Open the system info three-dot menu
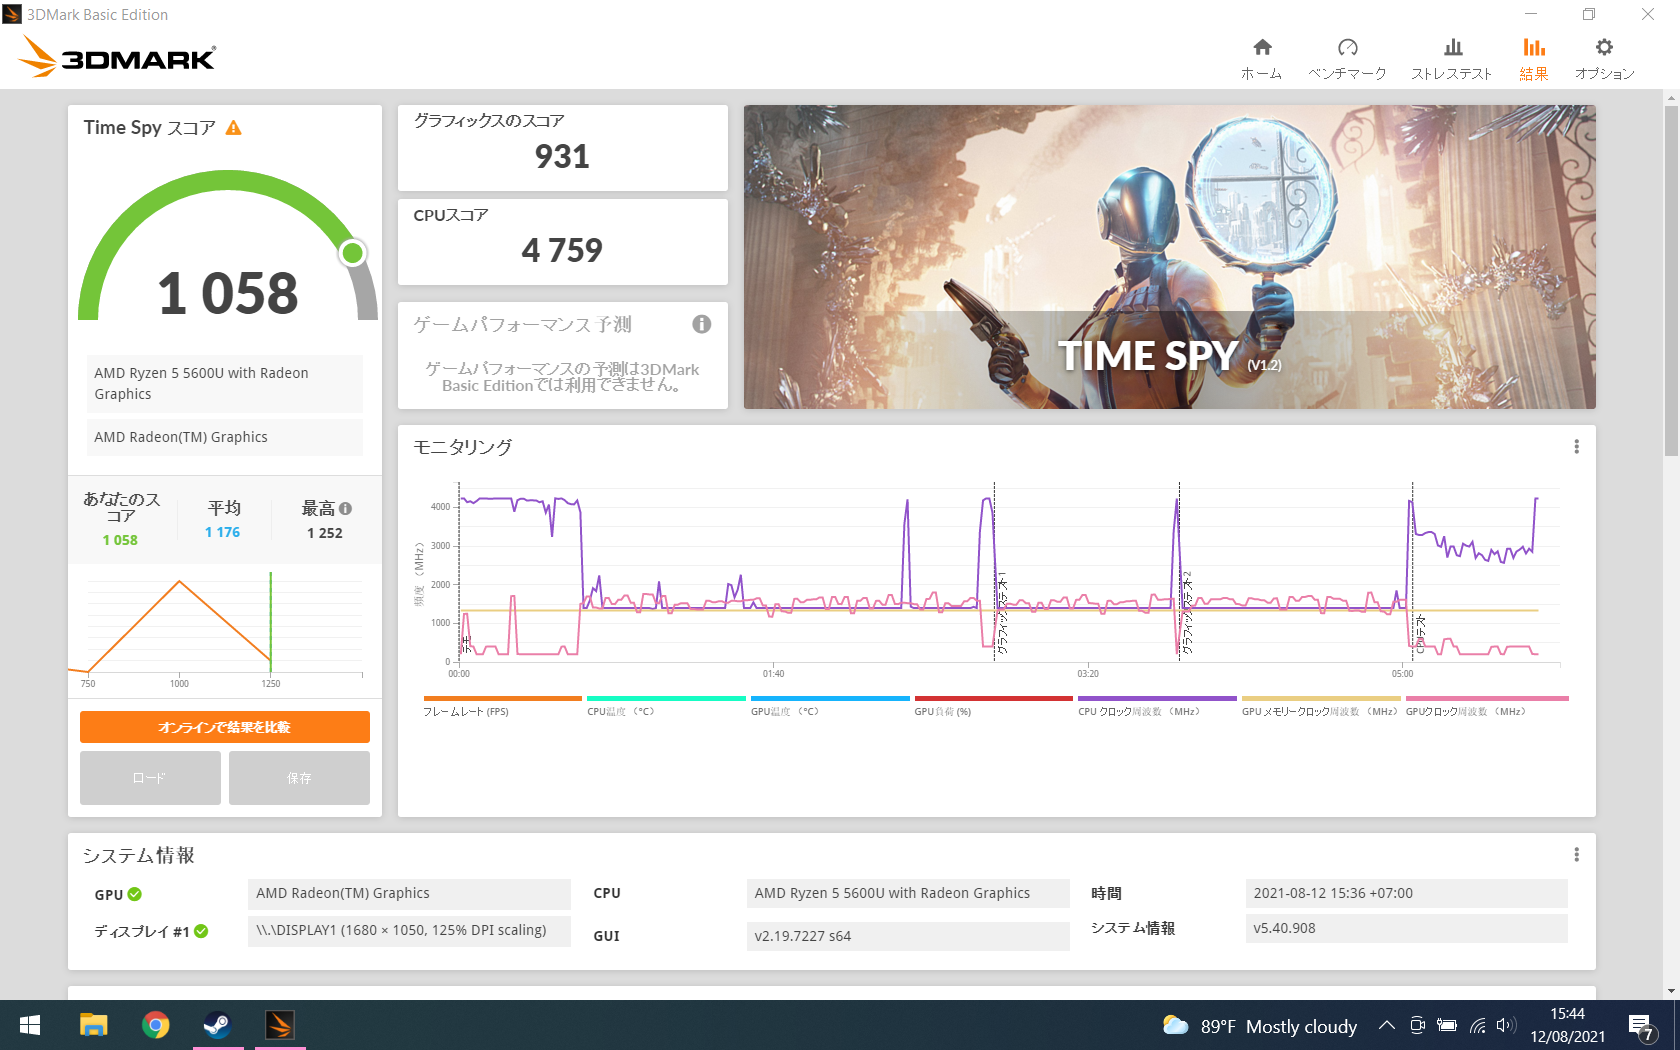 coord(1576,855)
